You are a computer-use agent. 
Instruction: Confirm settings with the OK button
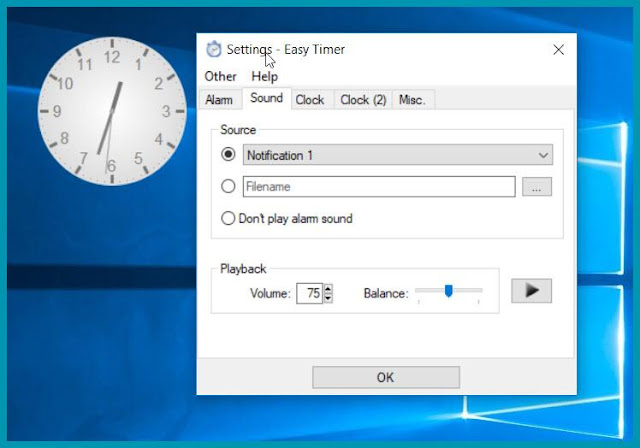coord(386,377)
